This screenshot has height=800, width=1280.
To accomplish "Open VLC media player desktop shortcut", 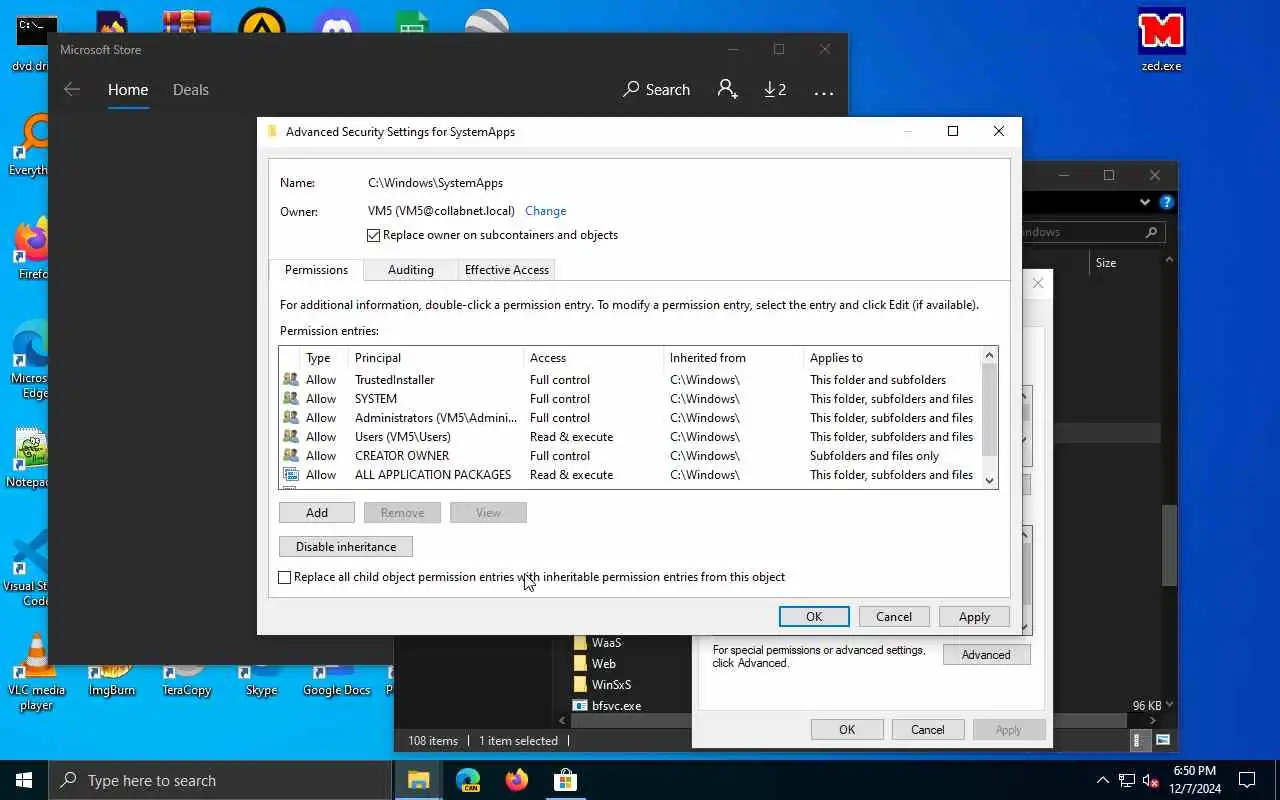I will (36, 671).
